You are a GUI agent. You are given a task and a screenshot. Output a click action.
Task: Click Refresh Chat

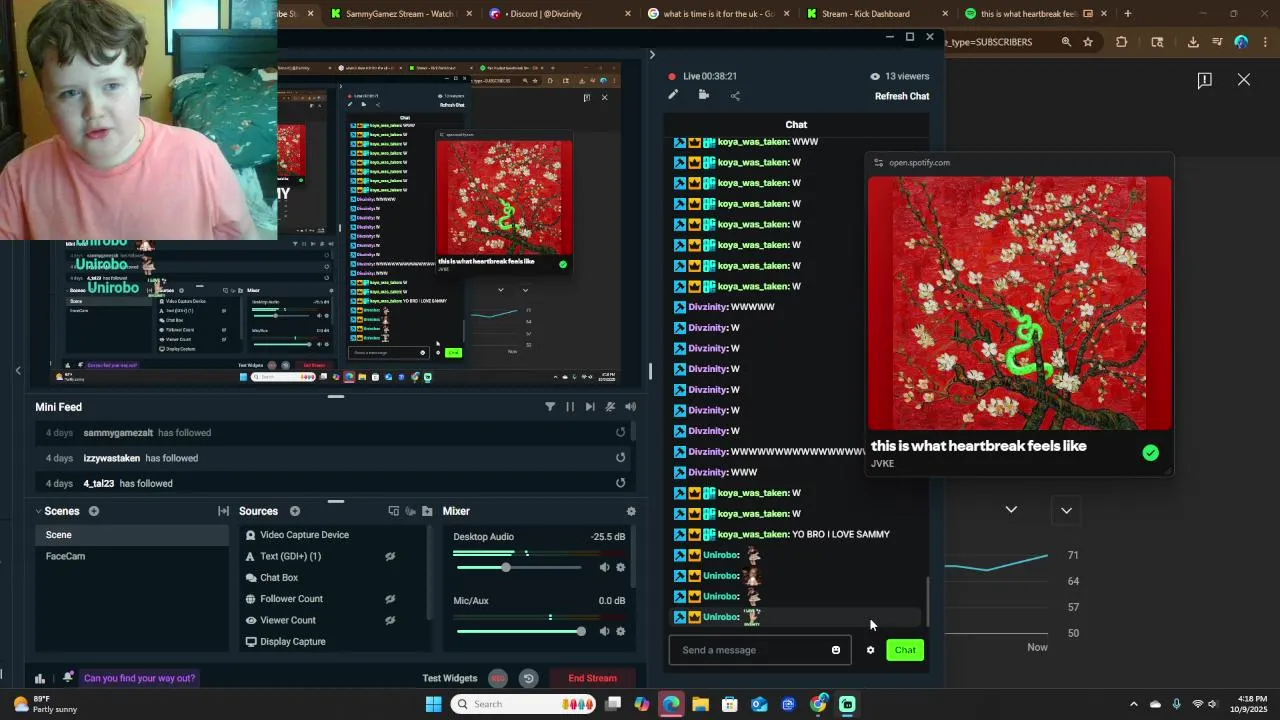pyautogui.click(x=902, y=96)
